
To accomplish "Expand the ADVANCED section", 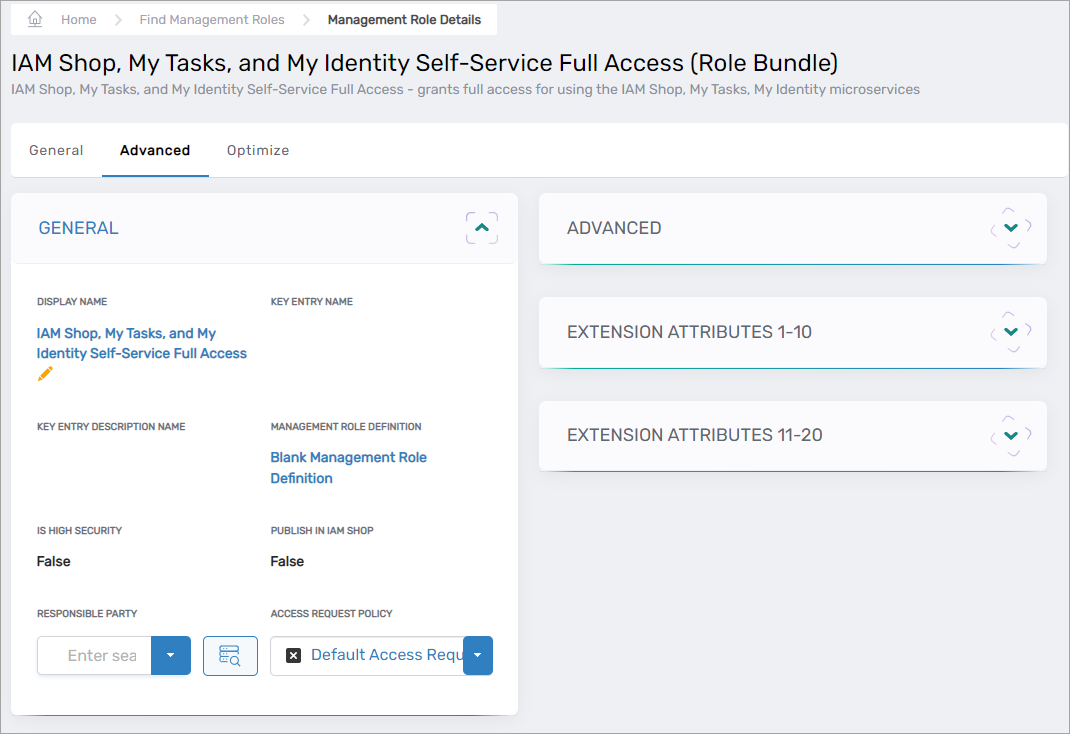I will click(1010, 228).
